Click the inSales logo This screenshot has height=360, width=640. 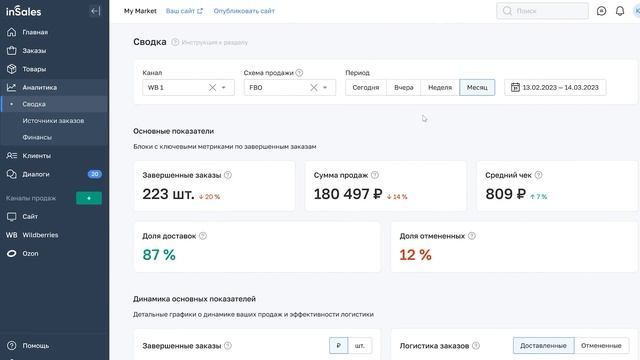(x=24, y=11)
